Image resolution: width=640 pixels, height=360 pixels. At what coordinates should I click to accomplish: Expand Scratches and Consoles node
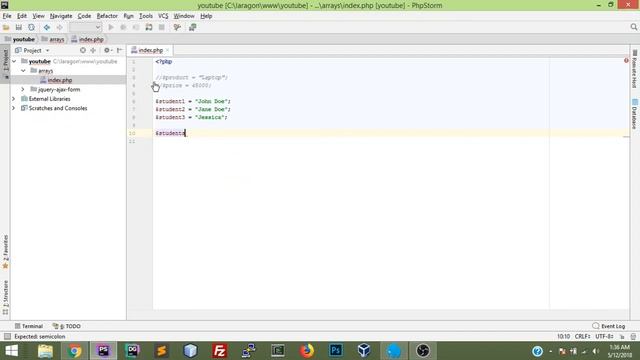tap(14, 108)
